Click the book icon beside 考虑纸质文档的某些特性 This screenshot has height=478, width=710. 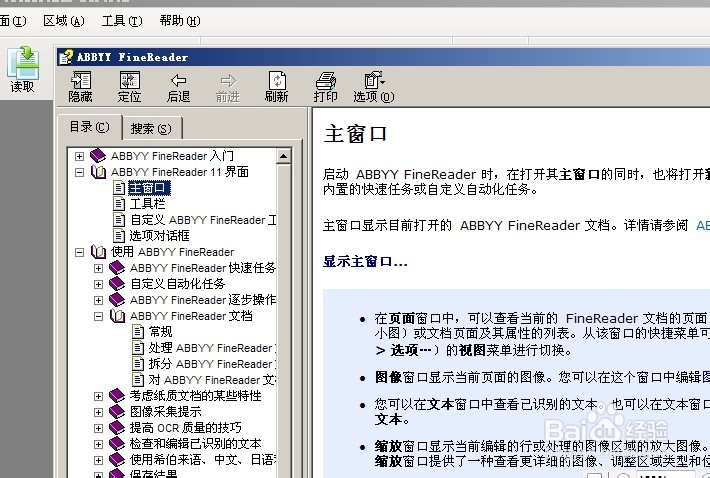(x=117, y=396)
